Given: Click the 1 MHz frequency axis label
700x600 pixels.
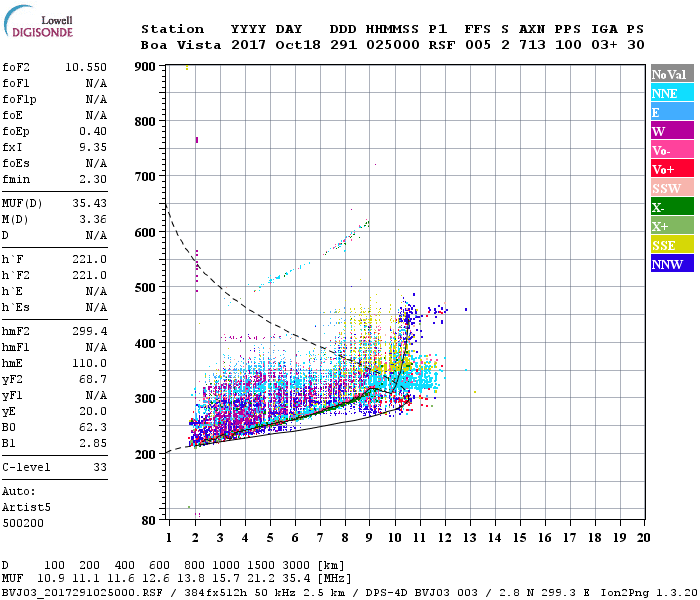Looking at the screenshot, I should pos(169,538).
